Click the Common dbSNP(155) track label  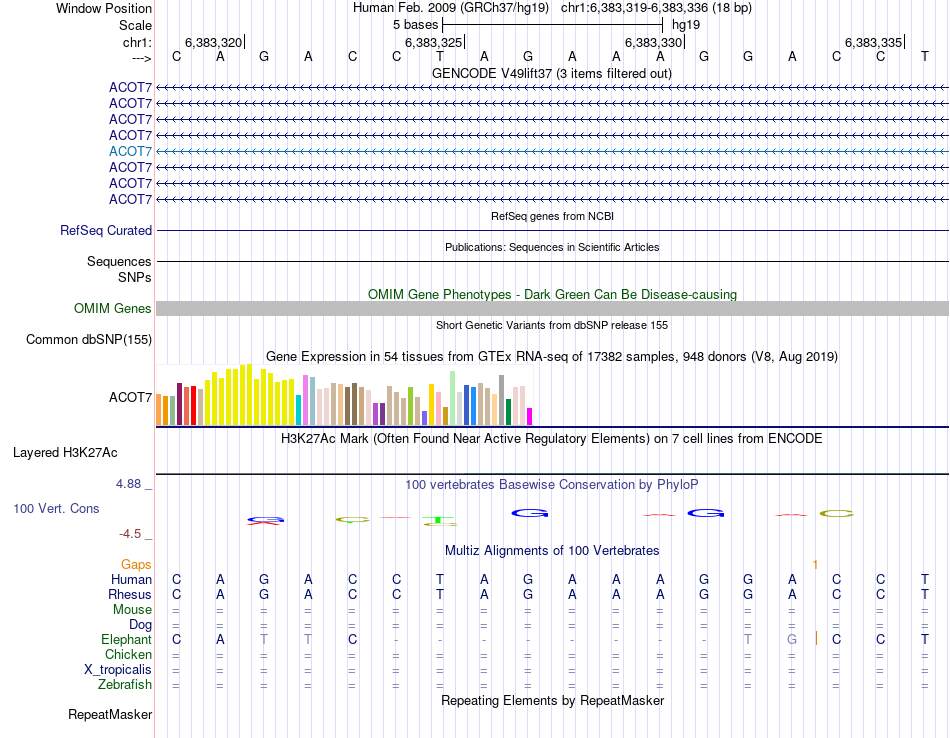(x=89, y=339)
